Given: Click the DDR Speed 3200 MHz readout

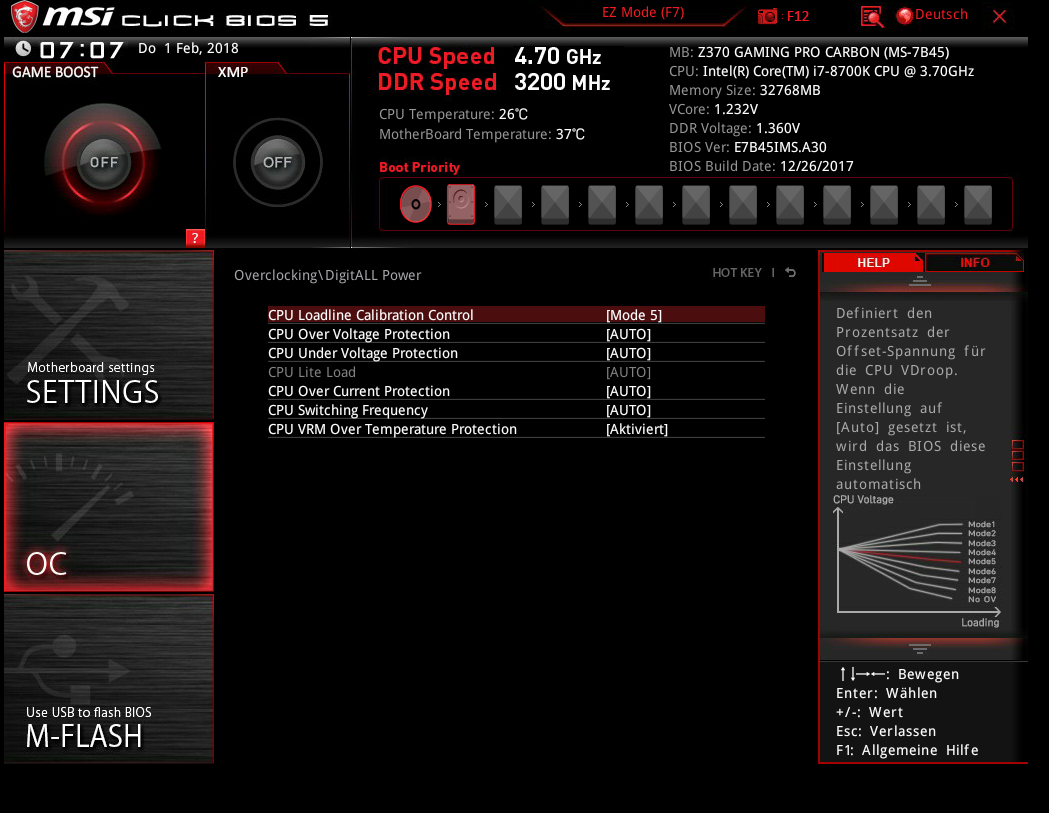Looking at the screenshot, I should (x=494, y=82).
